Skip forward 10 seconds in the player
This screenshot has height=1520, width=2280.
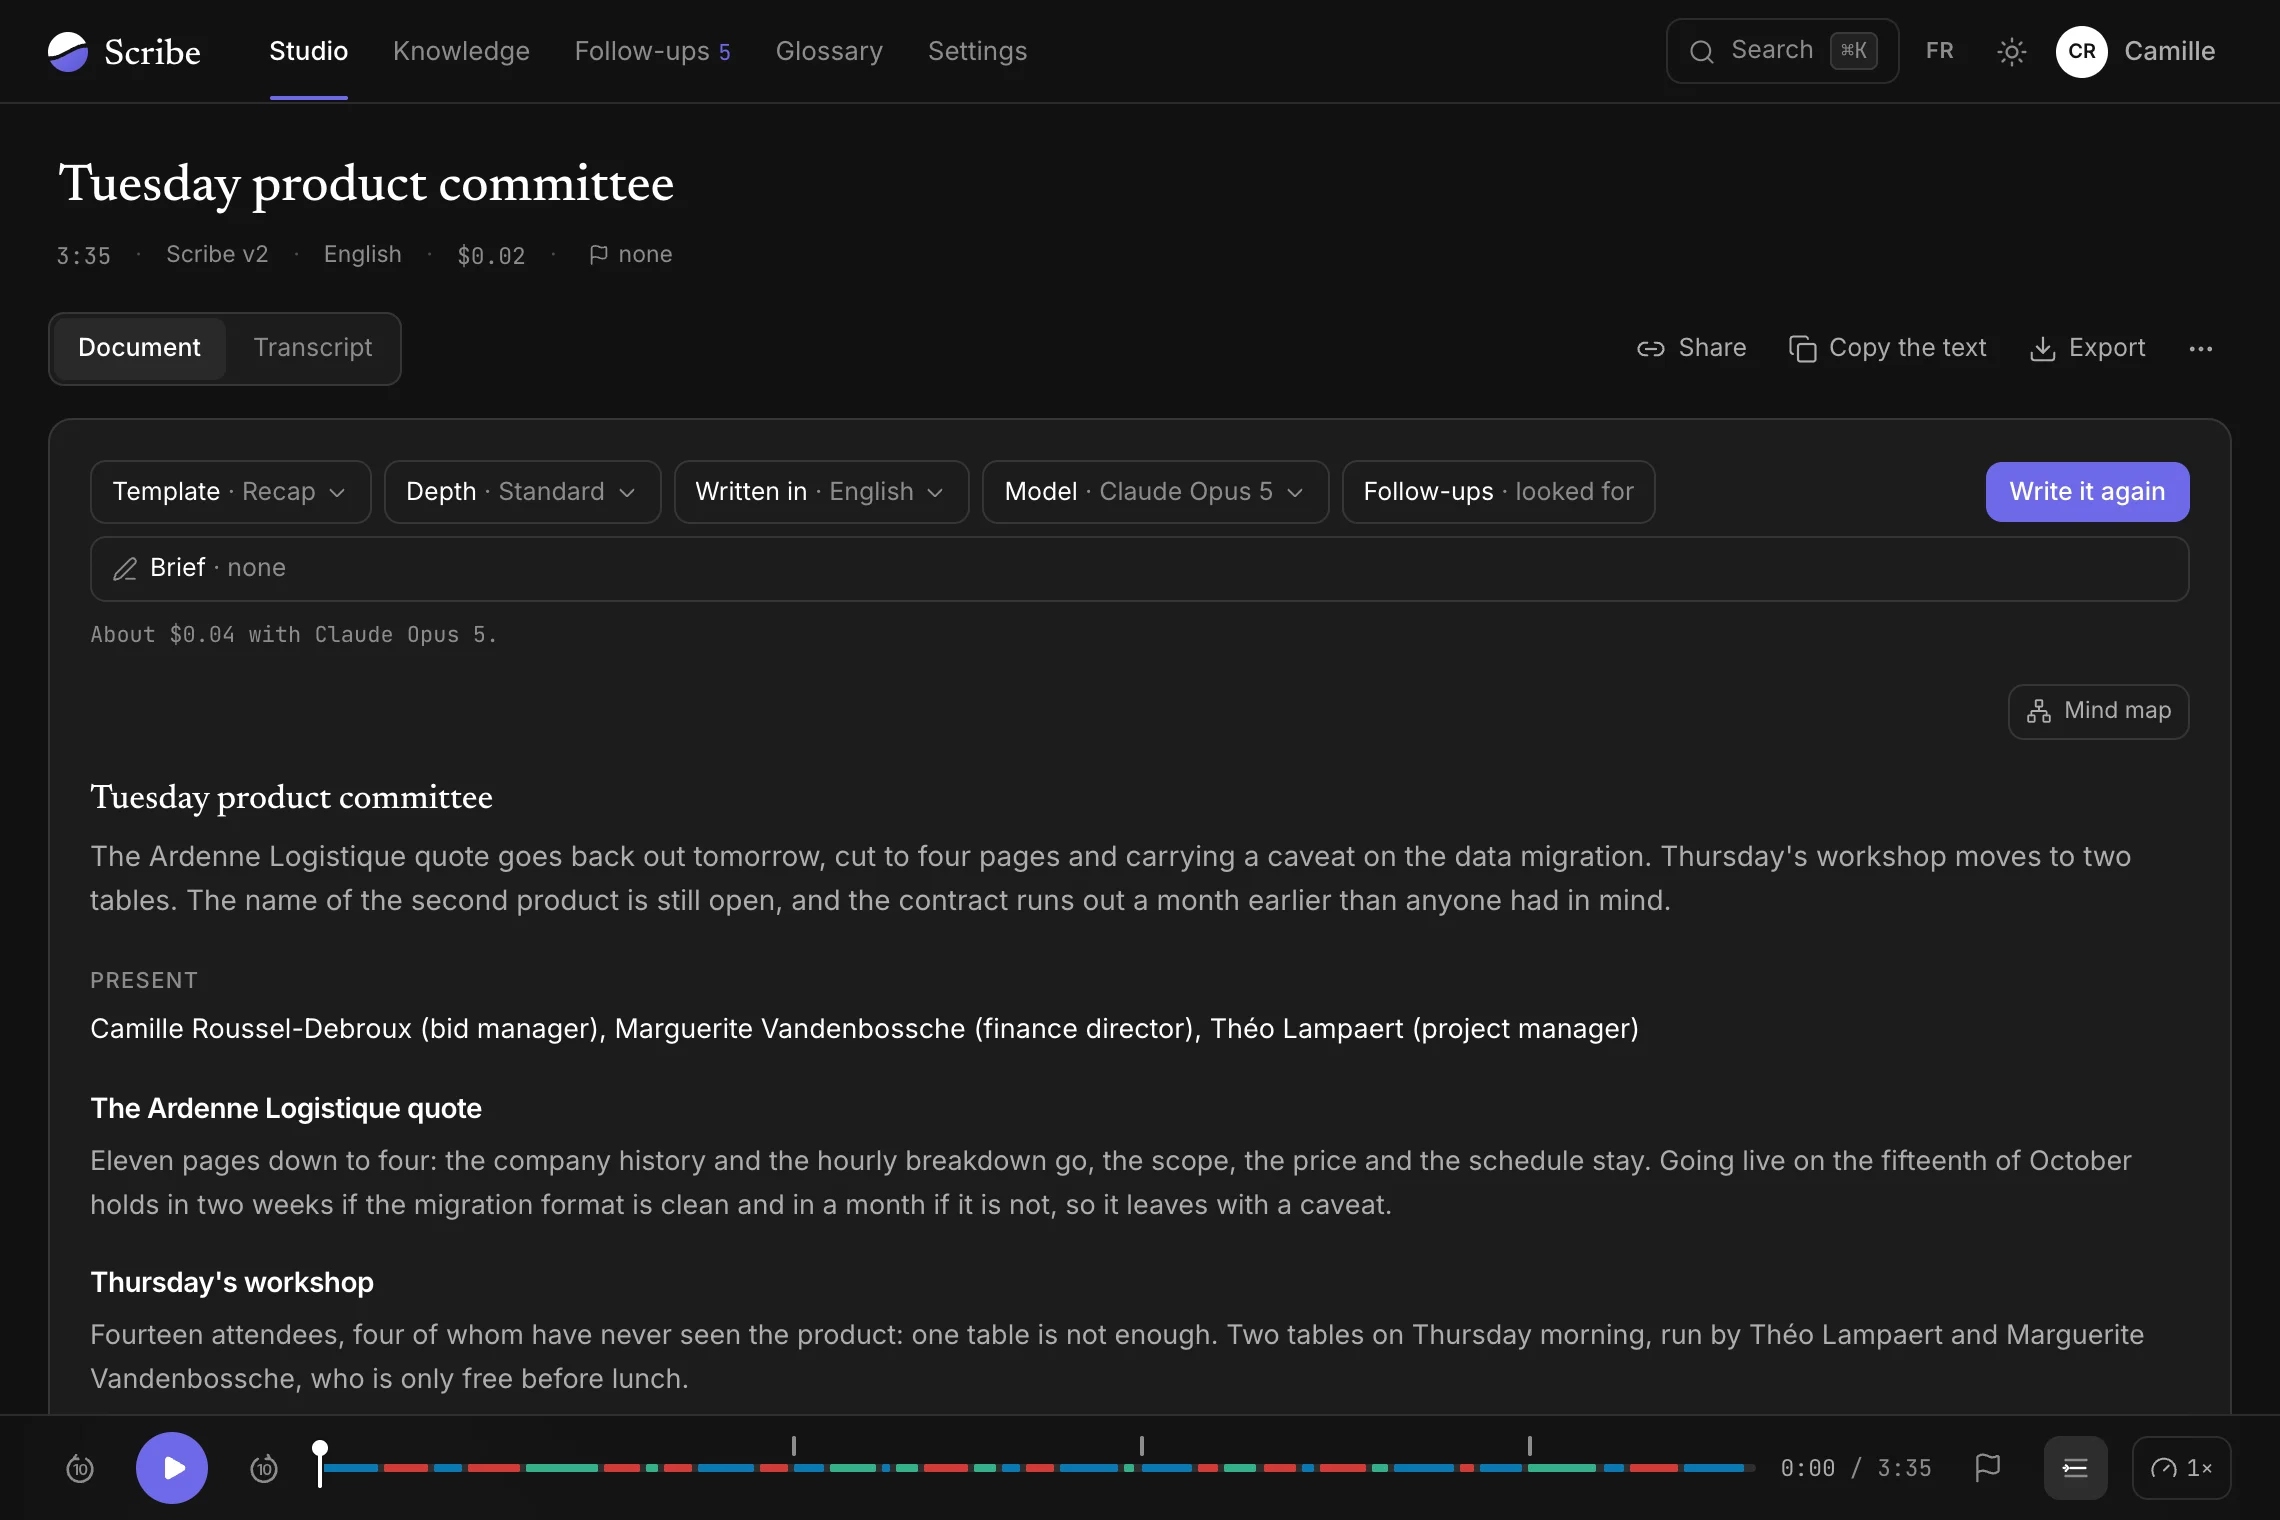point(264,1468)
